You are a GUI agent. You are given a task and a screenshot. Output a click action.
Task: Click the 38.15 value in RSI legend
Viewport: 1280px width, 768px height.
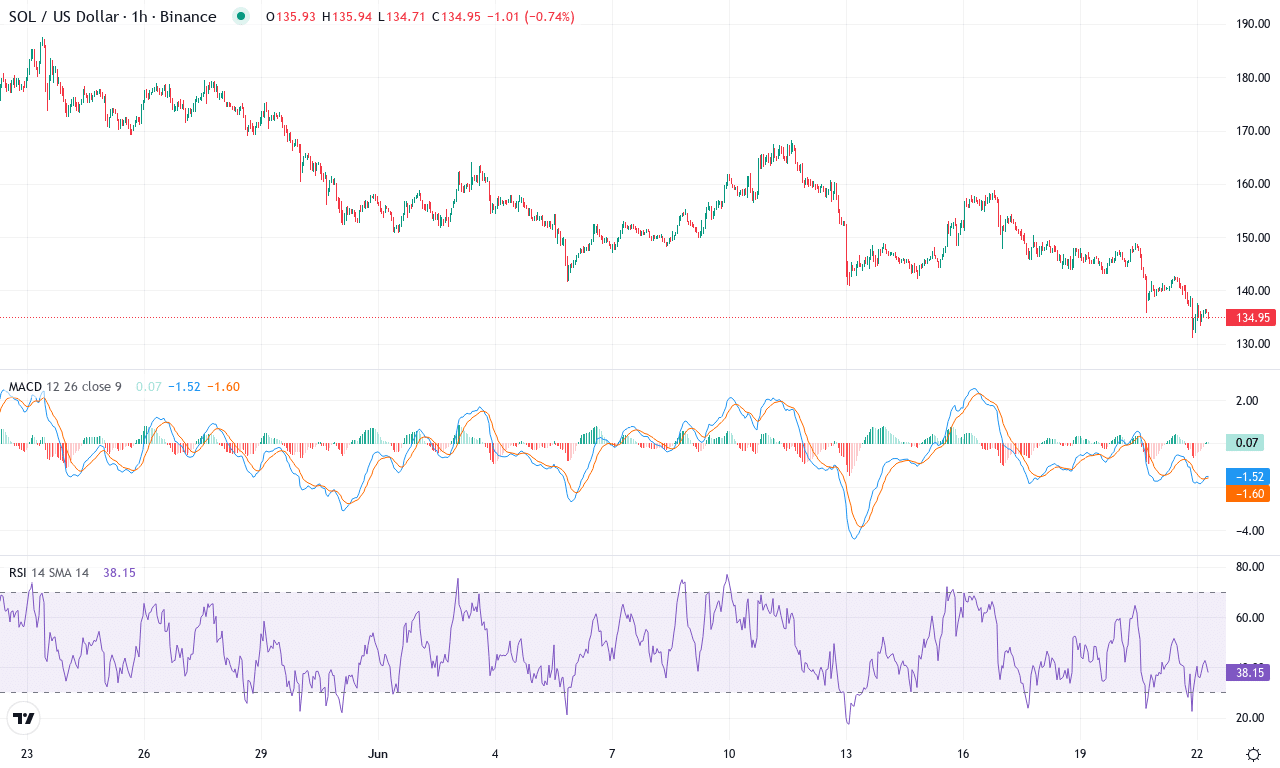point(119,573)
